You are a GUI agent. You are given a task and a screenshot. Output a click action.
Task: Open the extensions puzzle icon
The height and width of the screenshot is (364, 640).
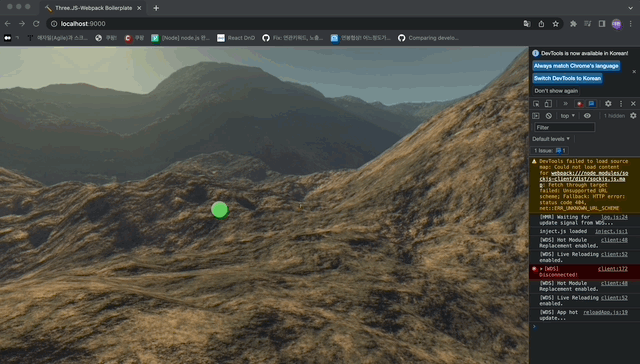[x=573, y=24]
